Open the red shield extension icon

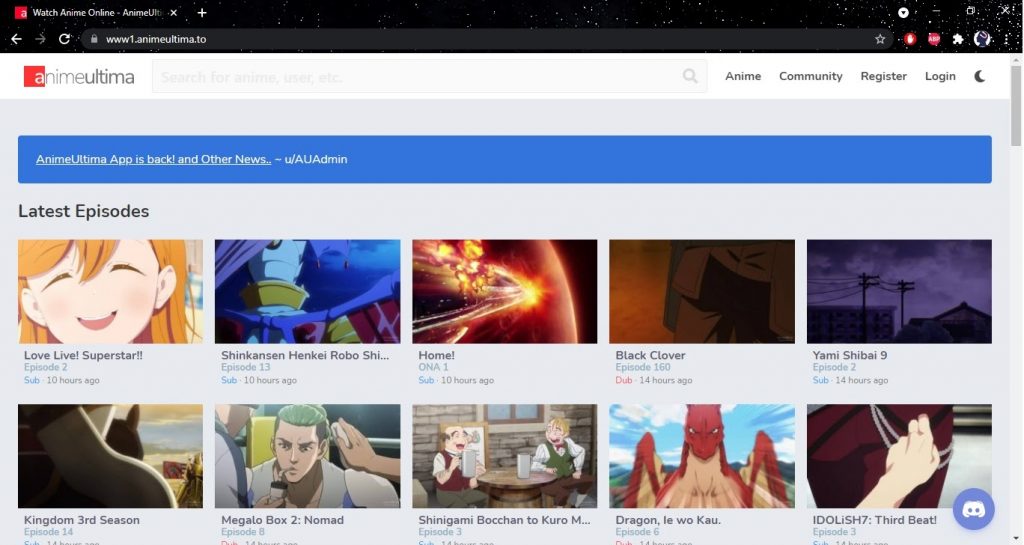tap(910, 39)
